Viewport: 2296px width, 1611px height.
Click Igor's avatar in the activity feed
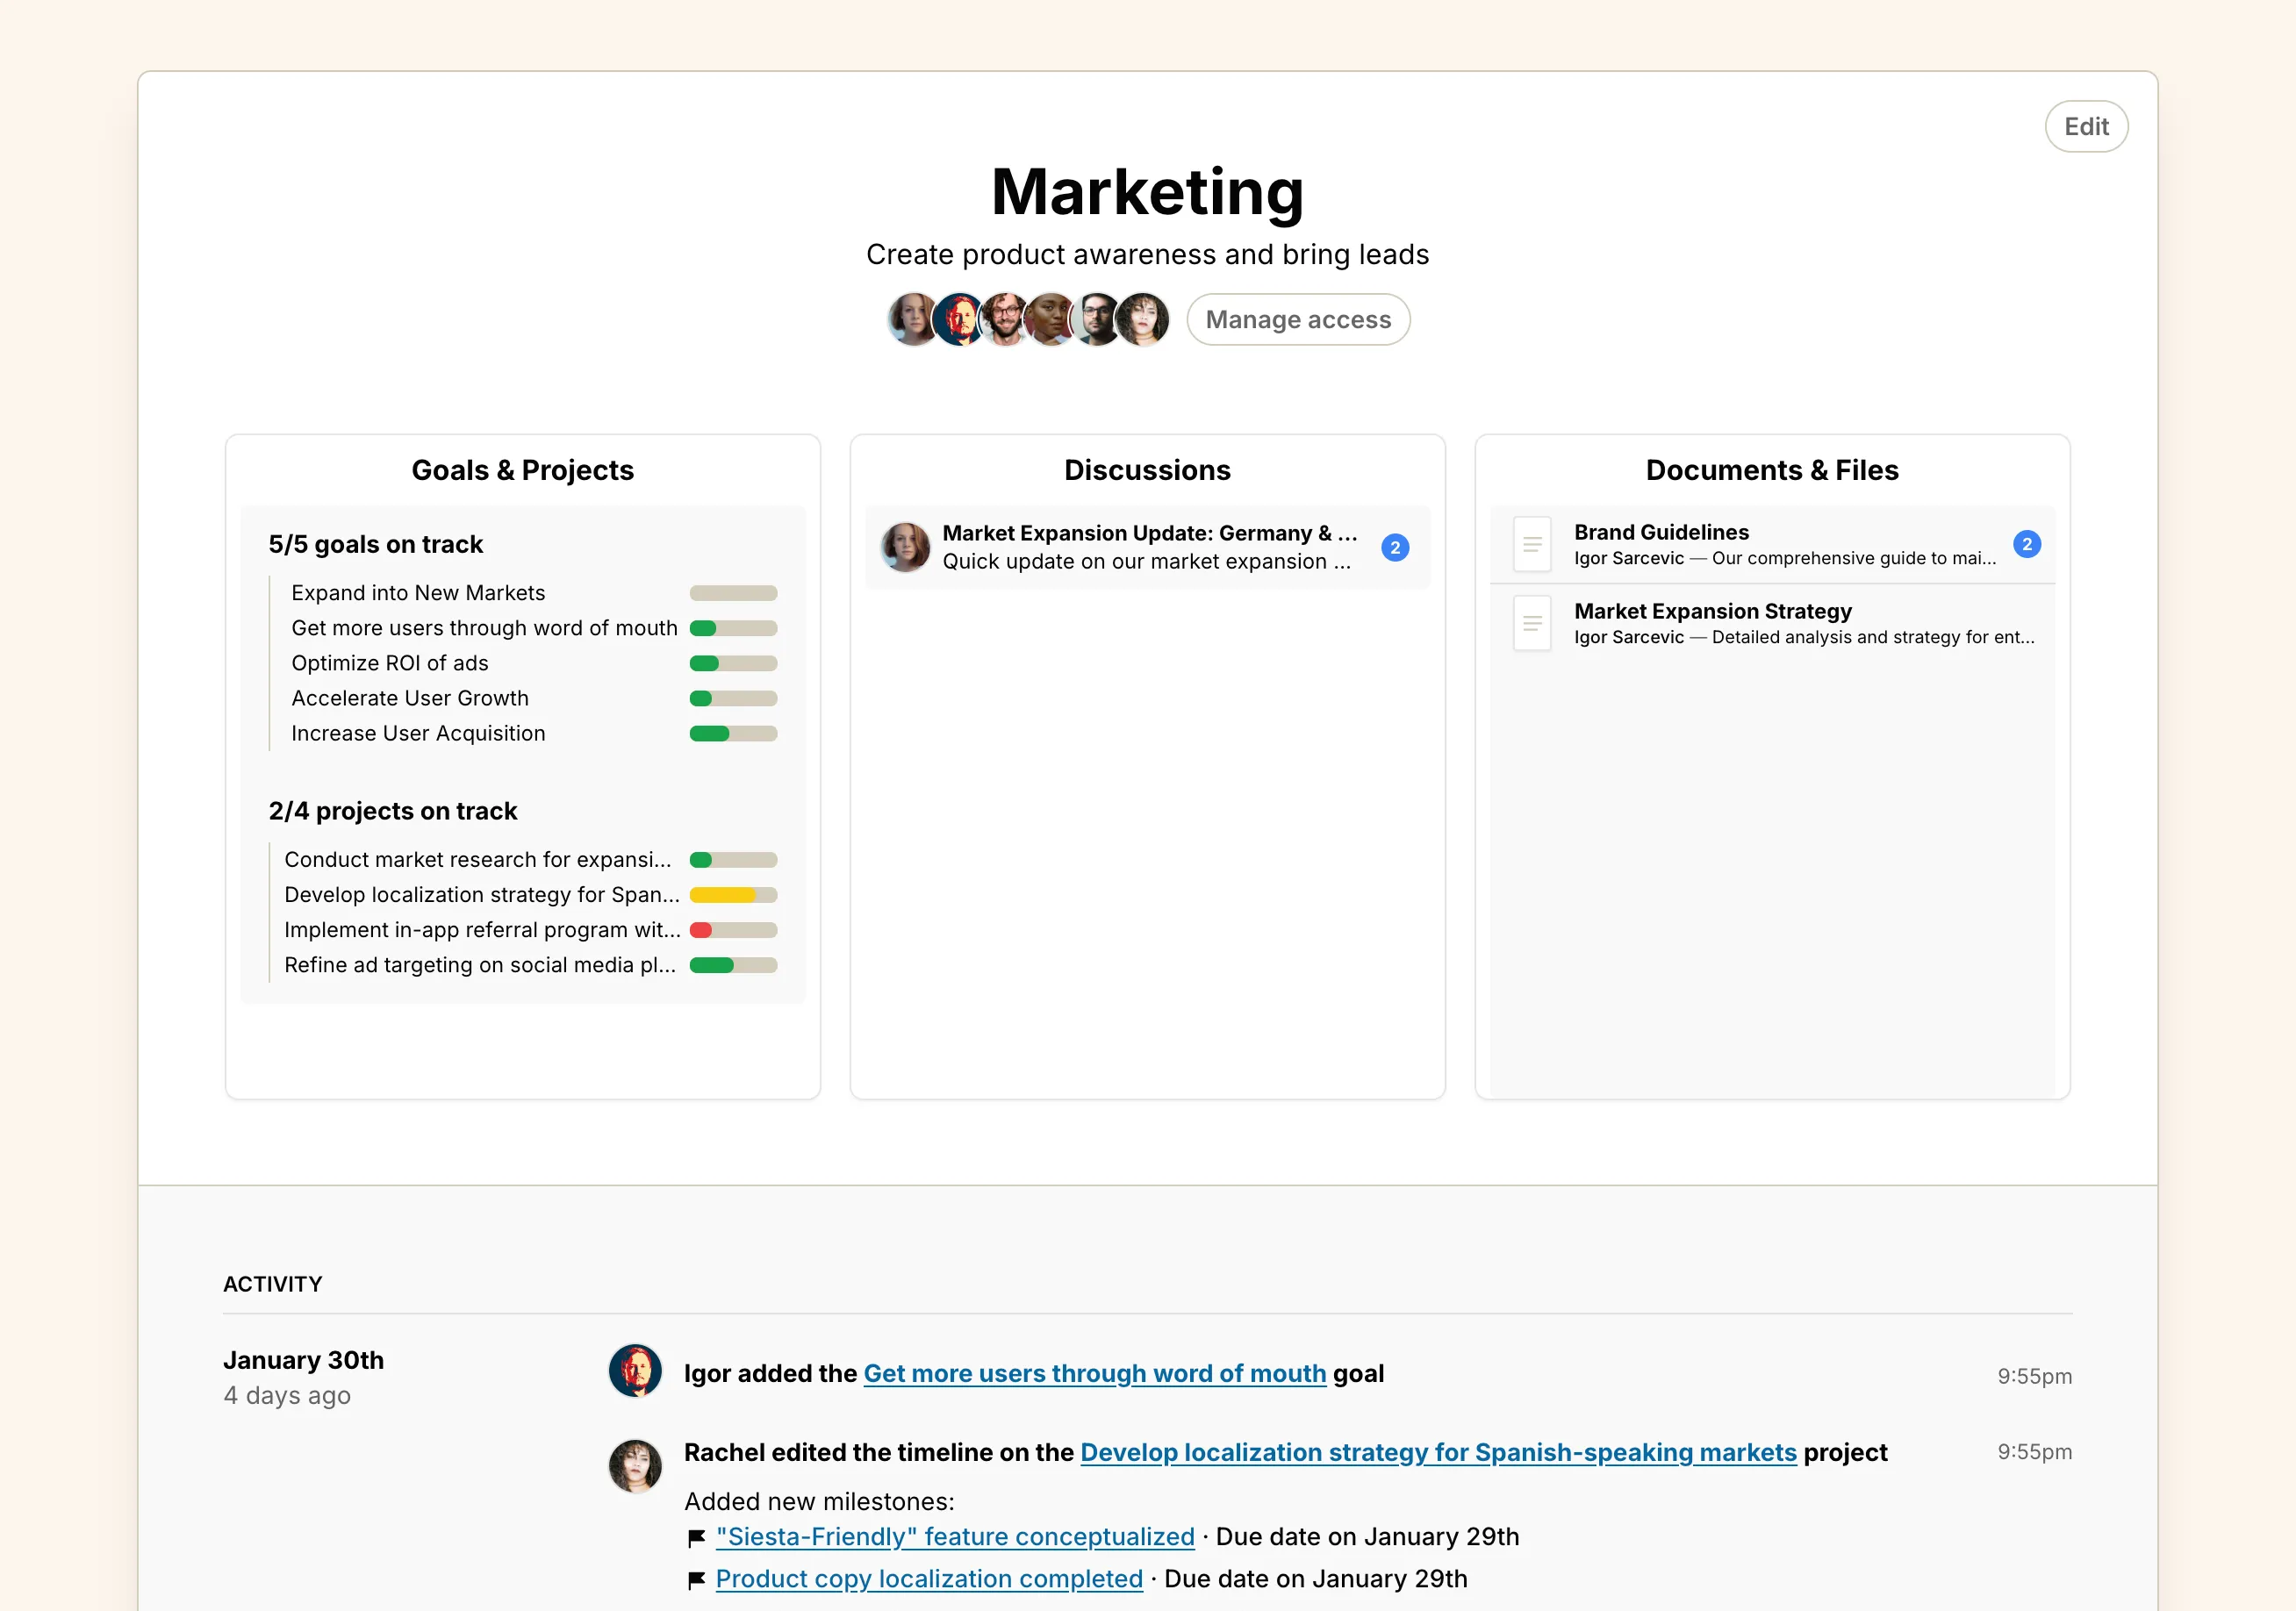635,1371
